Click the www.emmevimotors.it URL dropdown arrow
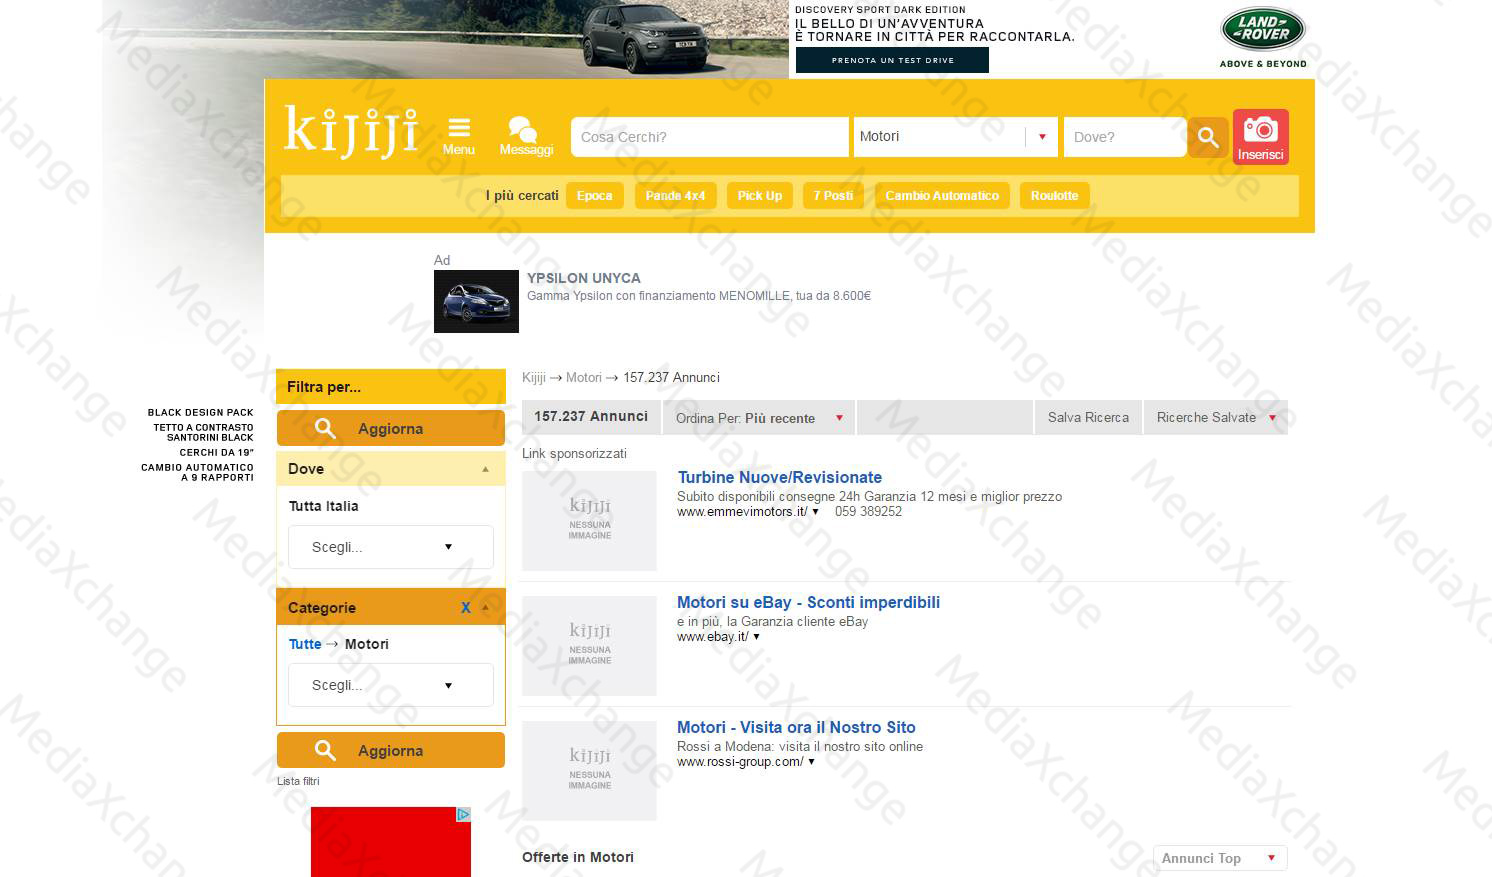 (x=816, y=512)
